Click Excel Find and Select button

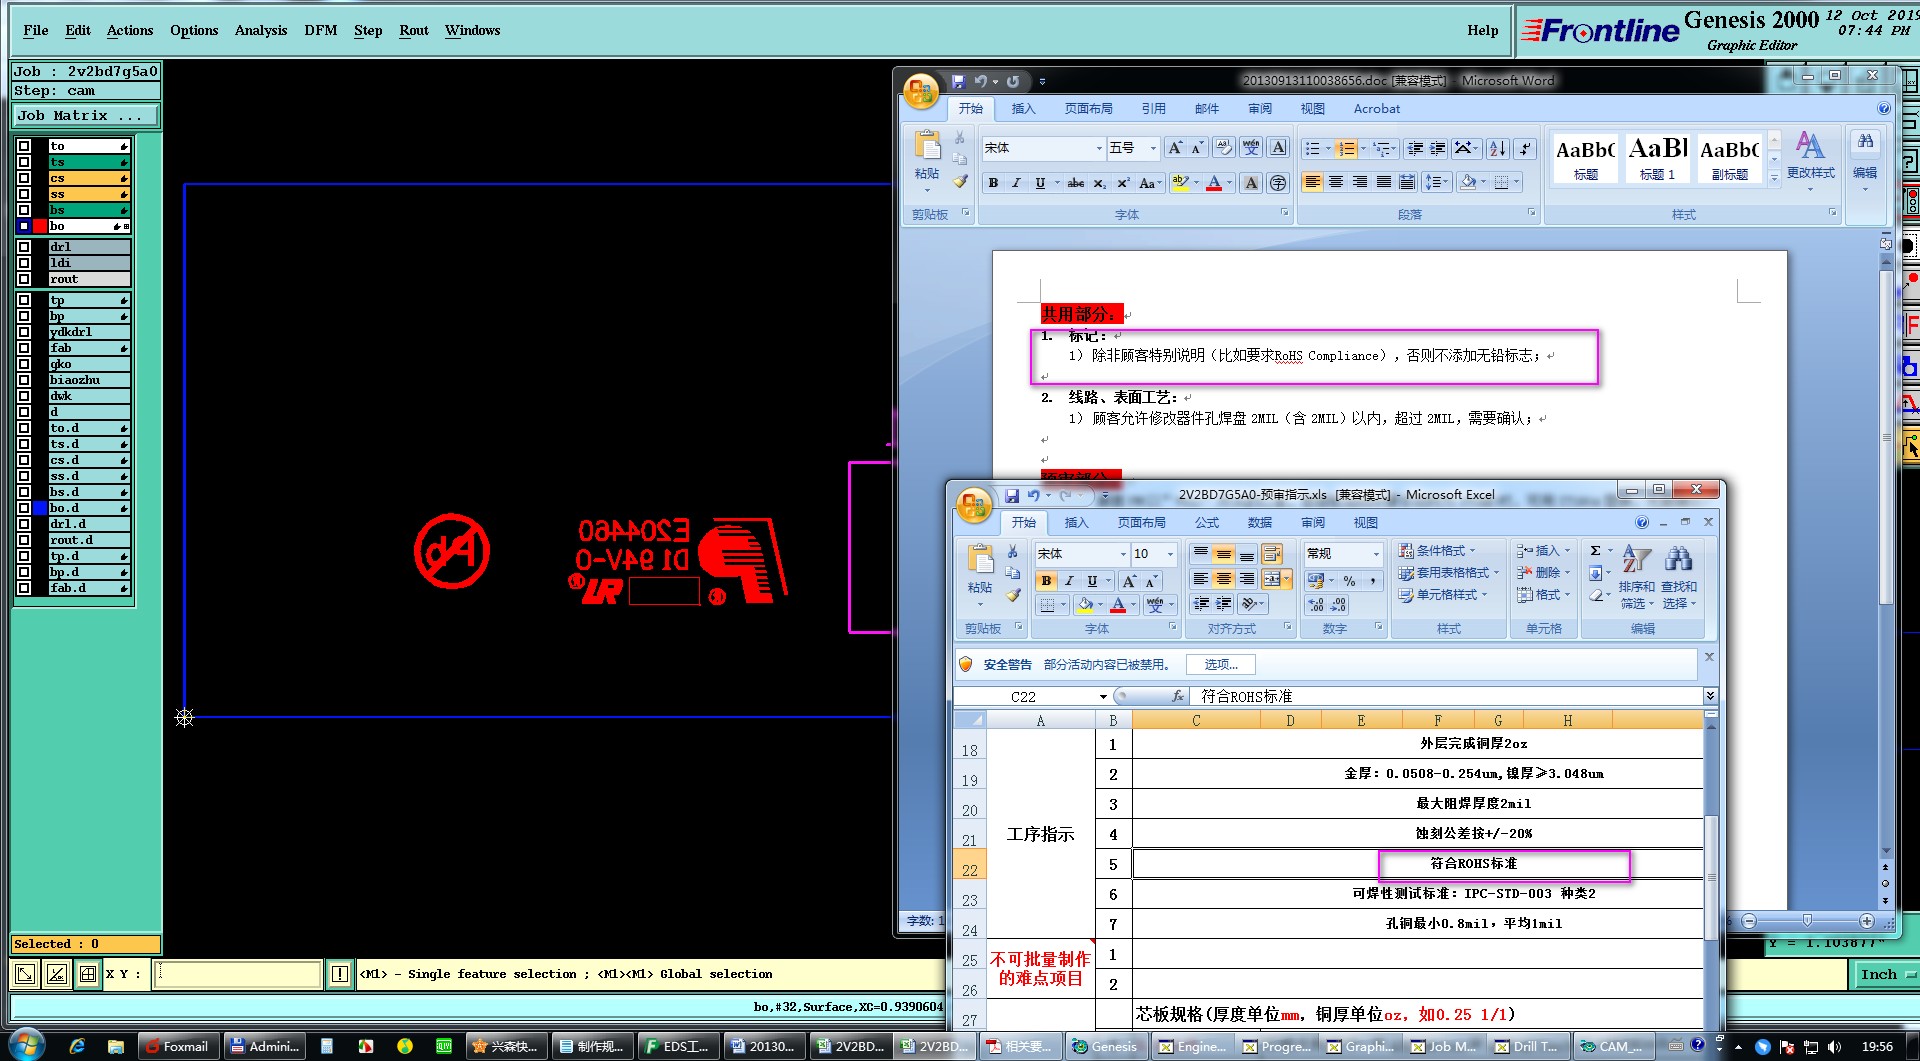[1679, 577]
